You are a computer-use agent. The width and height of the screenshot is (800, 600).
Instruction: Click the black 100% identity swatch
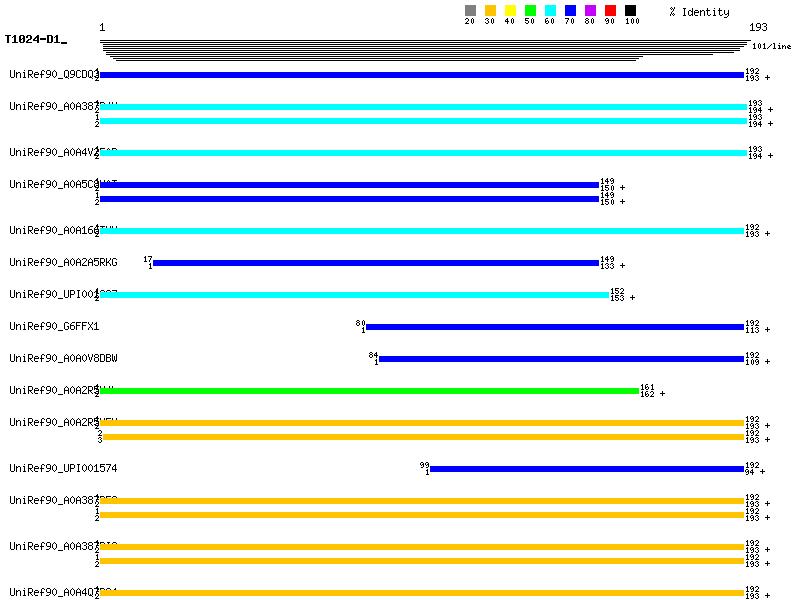630,11
